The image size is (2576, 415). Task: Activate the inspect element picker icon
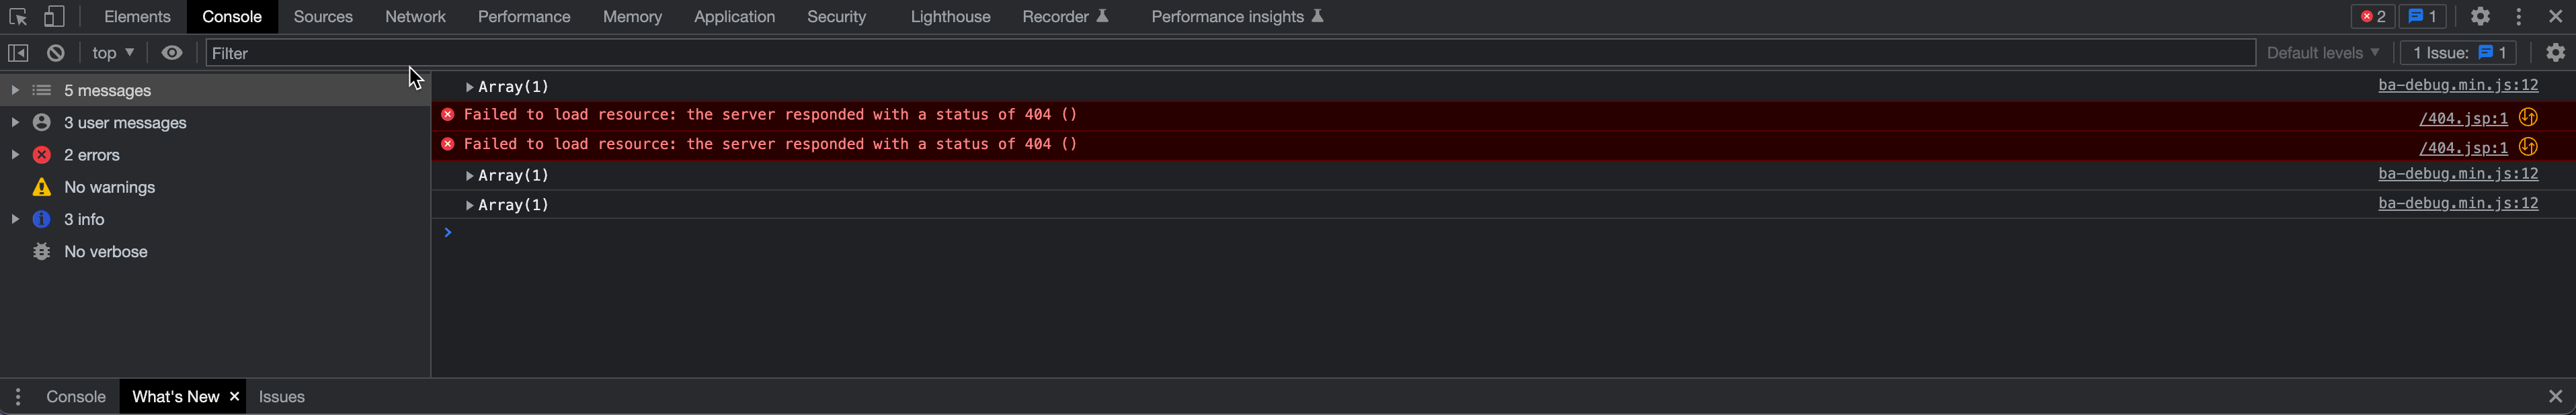click(x=18, y=17)
